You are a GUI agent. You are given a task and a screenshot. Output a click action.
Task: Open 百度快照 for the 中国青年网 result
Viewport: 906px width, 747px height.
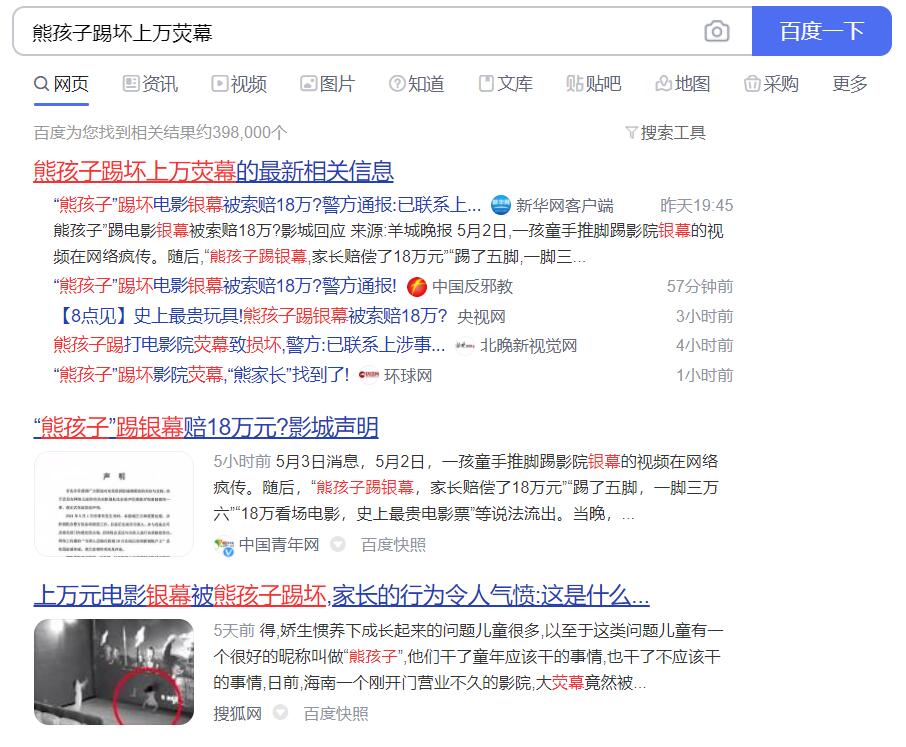[393, 545]
